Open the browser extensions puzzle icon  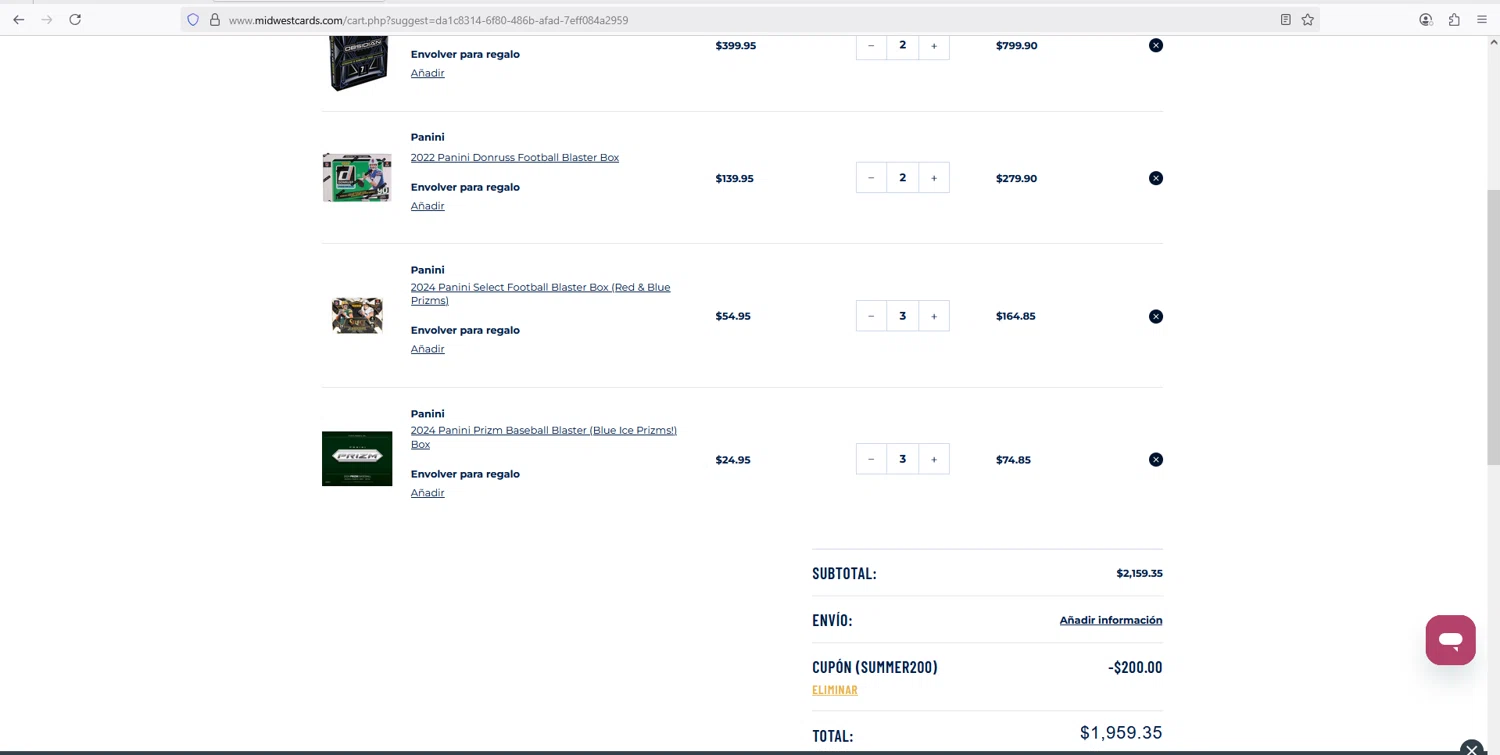coord(1454,20)
